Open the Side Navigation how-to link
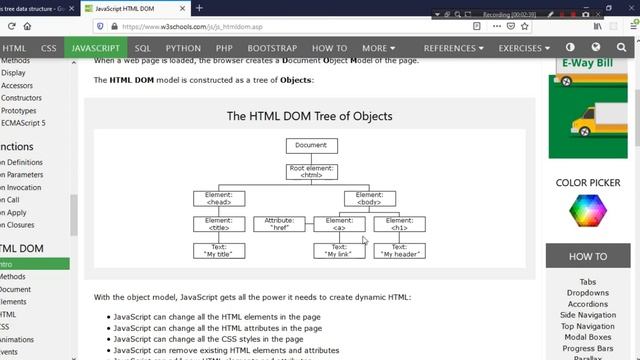 pyautogui.click(x=588, y=315)
